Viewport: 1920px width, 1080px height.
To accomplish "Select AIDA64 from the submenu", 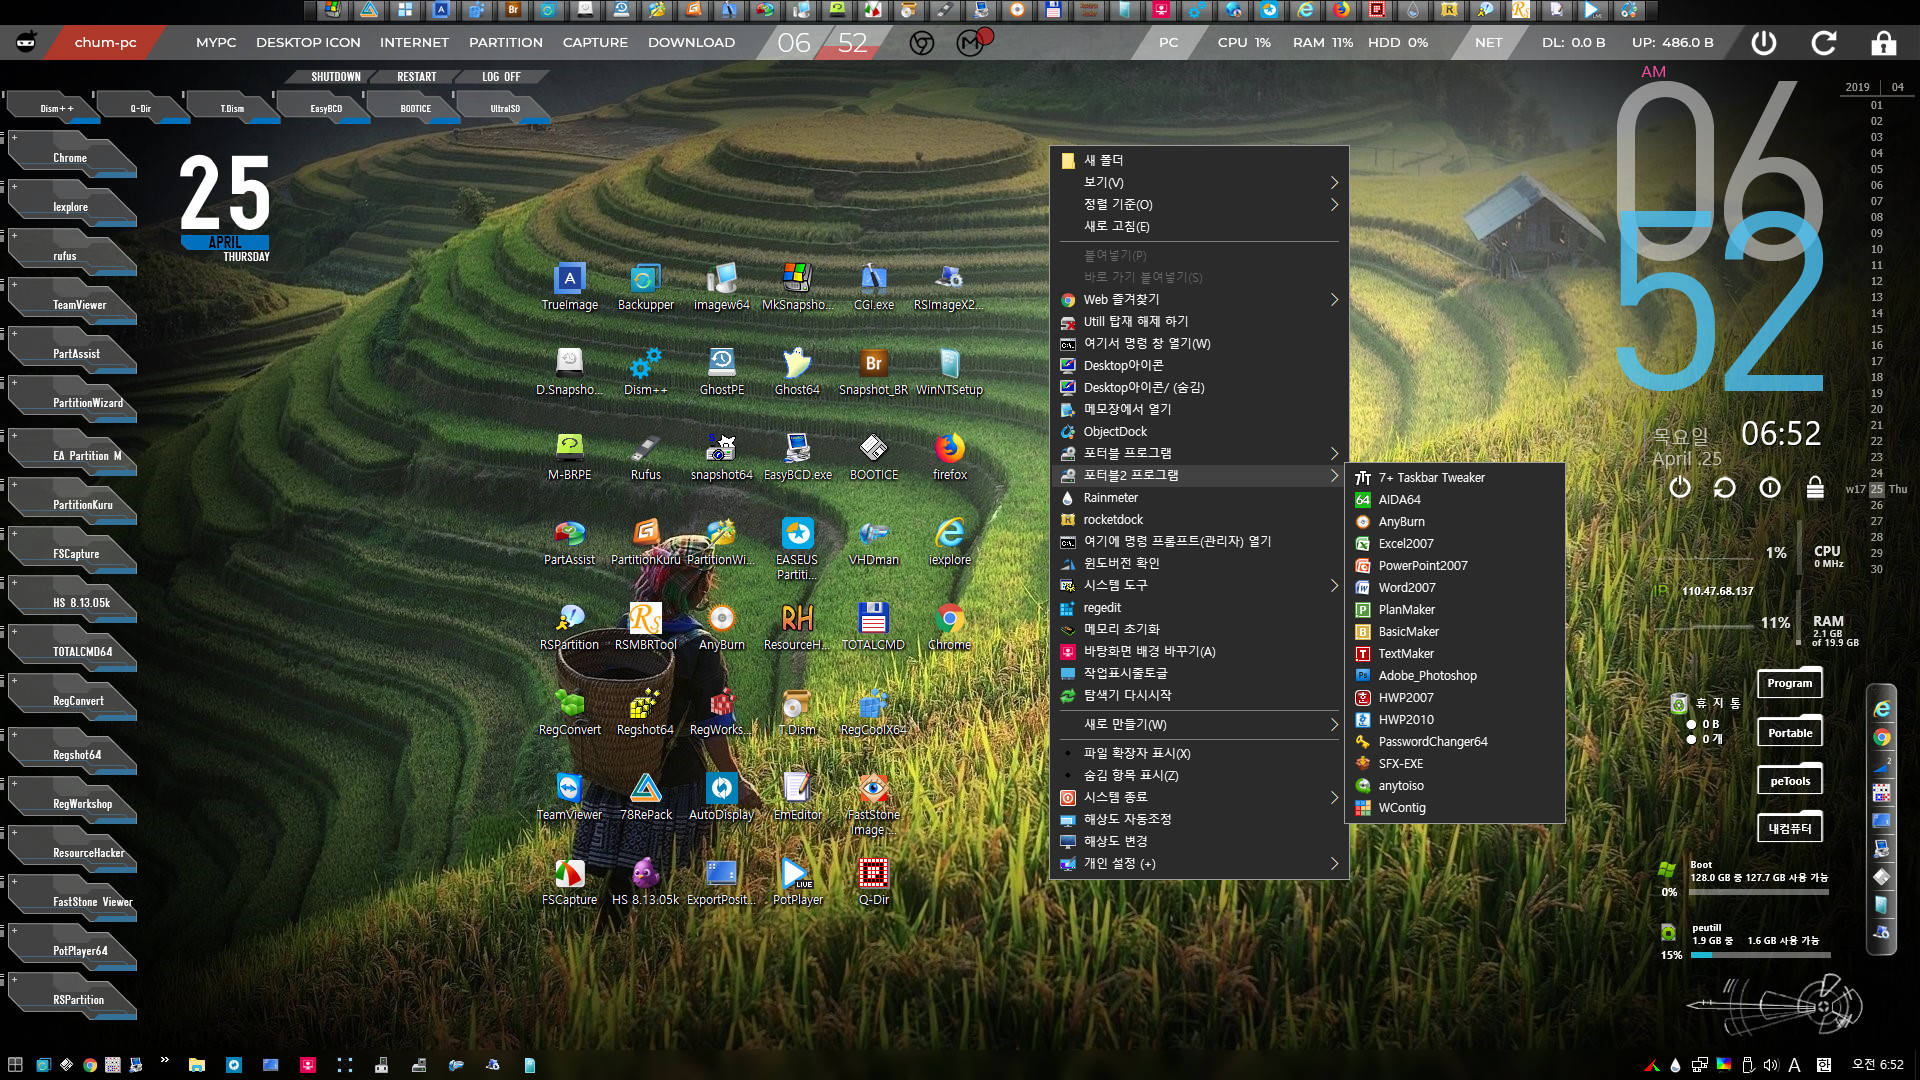I will pos(1455,500).
